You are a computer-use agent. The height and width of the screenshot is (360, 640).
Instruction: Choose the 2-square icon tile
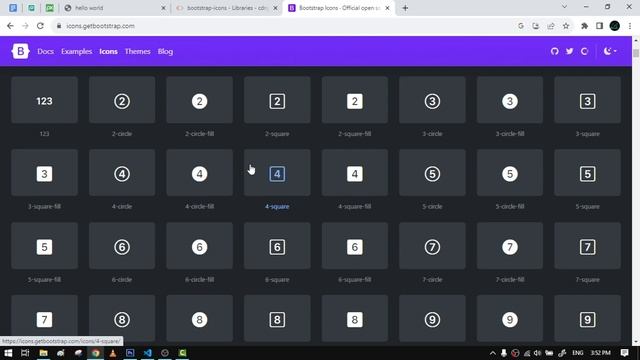pyautogui.click(x=277, y=100)
